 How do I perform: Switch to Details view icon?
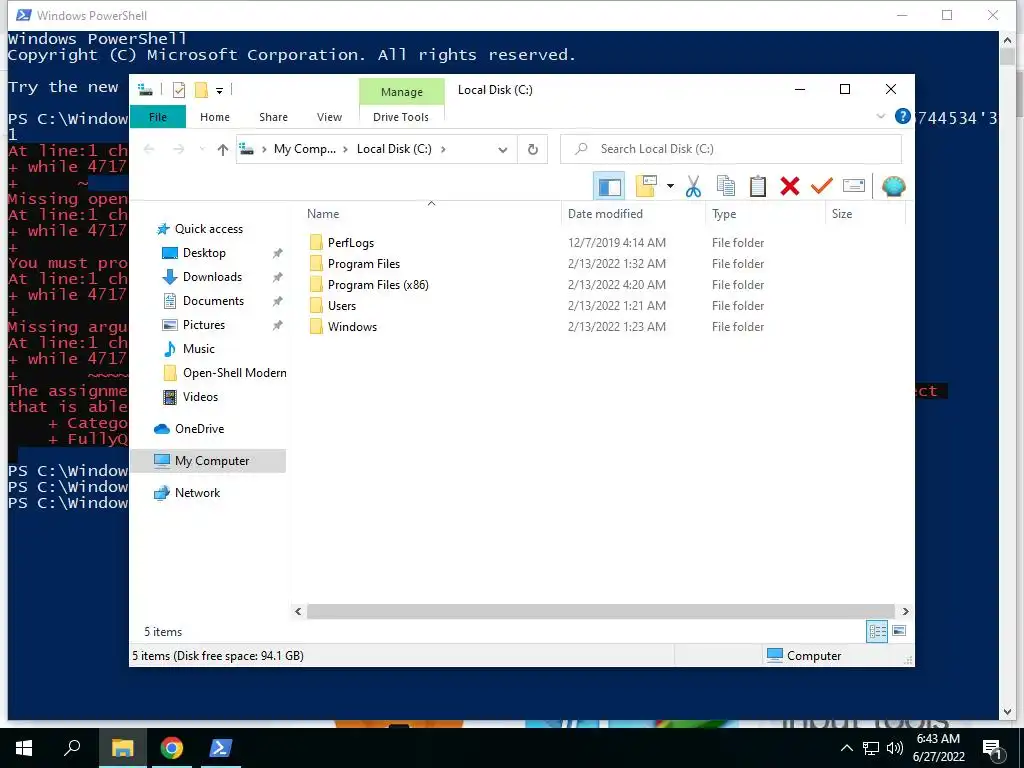pyautogui.click(x=877, y=631)
